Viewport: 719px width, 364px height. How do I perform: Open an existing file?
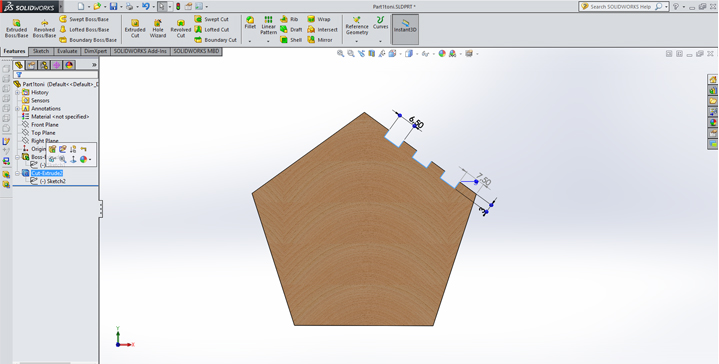[97, 6]
